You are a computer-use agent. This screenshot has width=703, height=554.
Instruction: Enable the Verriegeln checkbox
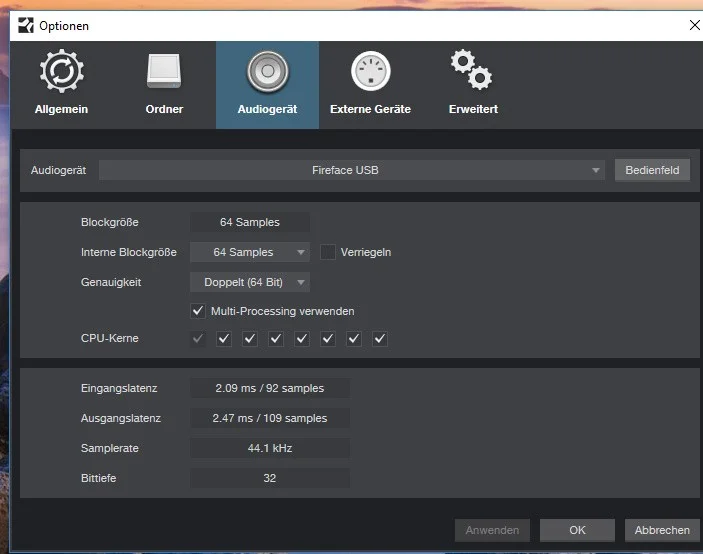[x=328, y=252]
